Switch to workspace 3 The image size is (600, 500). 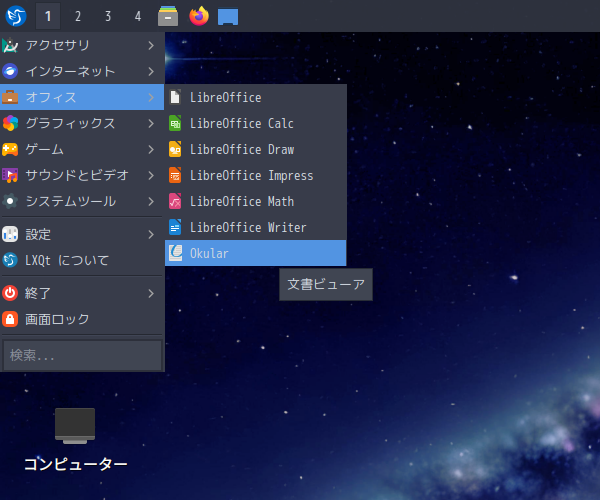click(108, 16)
